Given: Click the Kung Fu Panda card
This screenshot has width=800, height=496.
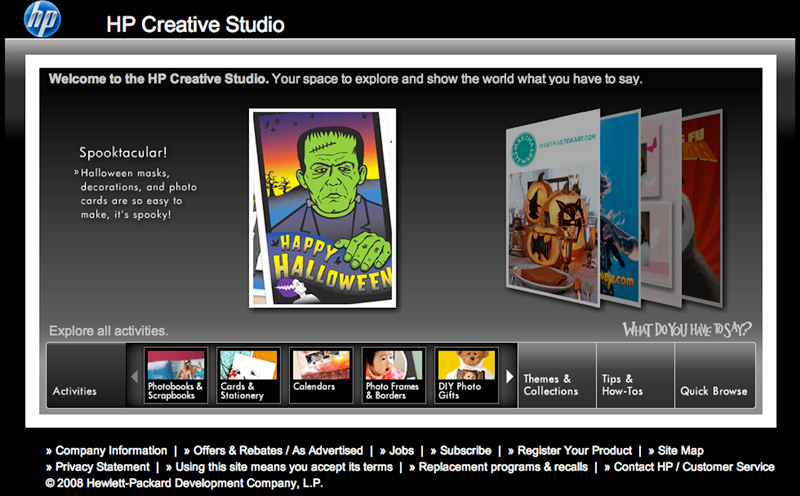Looking at the screenshot, I should coord(702,208).
